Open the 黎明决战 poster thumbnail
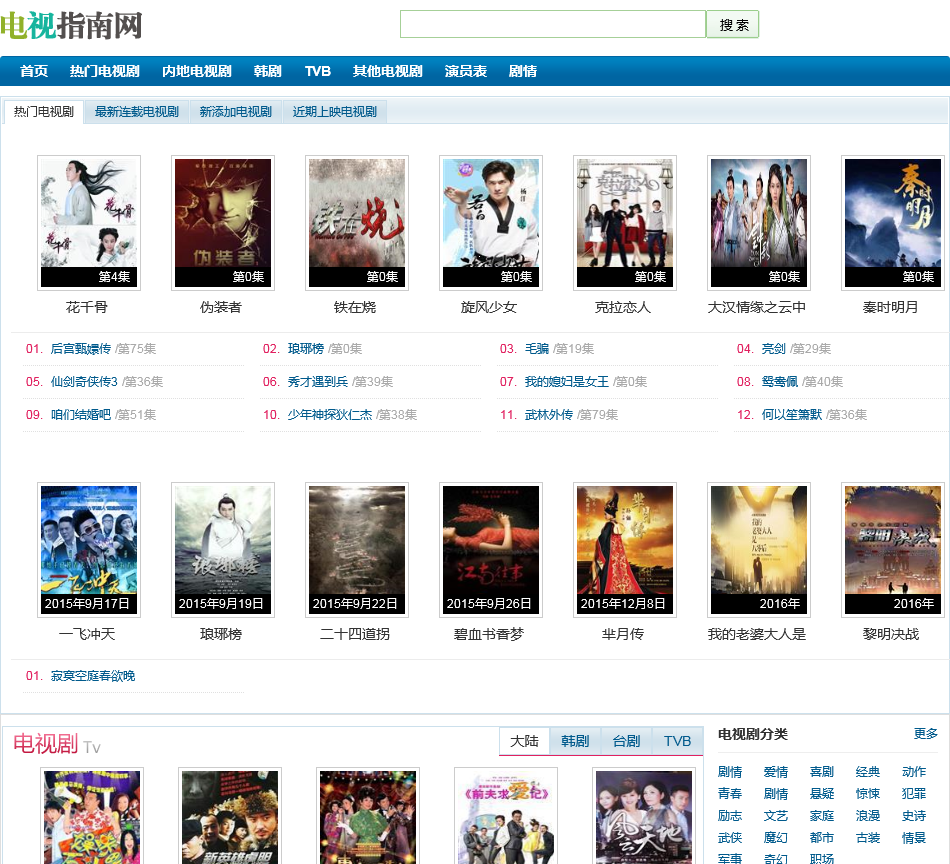The image size is (950, 864). coord(892,550)
